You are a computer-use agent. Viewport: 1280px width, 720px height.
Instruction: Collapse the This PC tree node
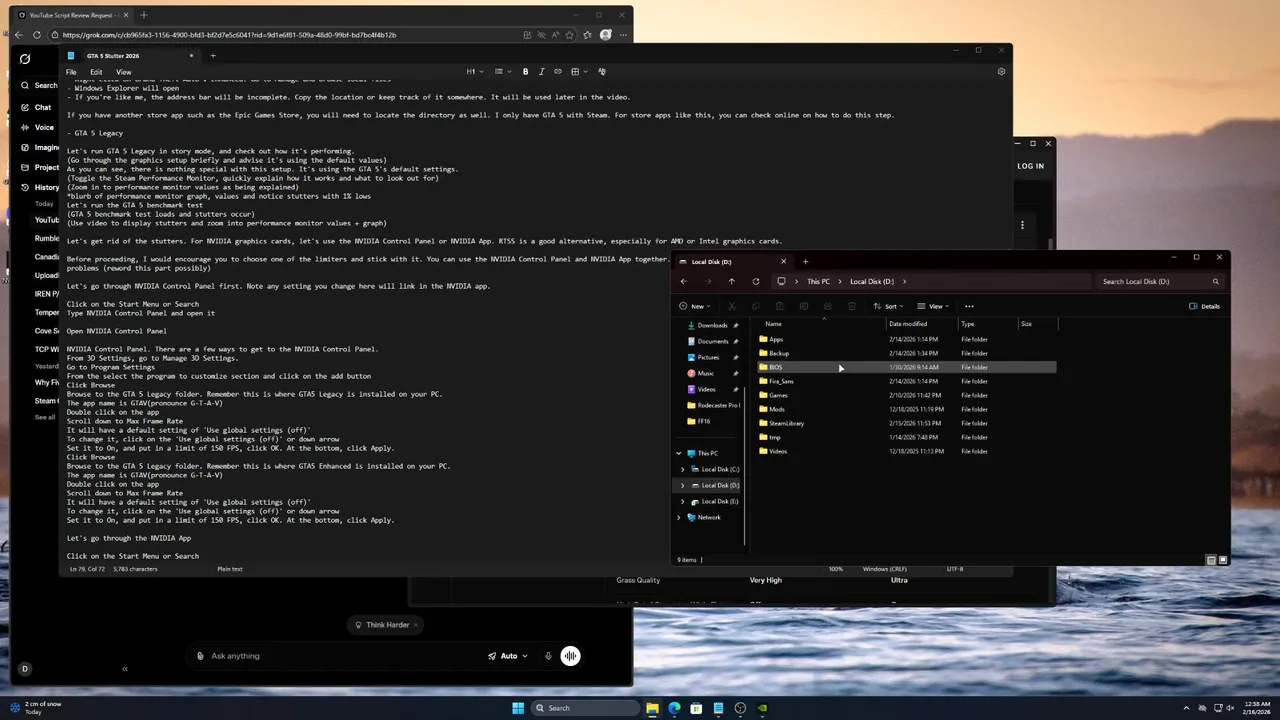point(679,453)
